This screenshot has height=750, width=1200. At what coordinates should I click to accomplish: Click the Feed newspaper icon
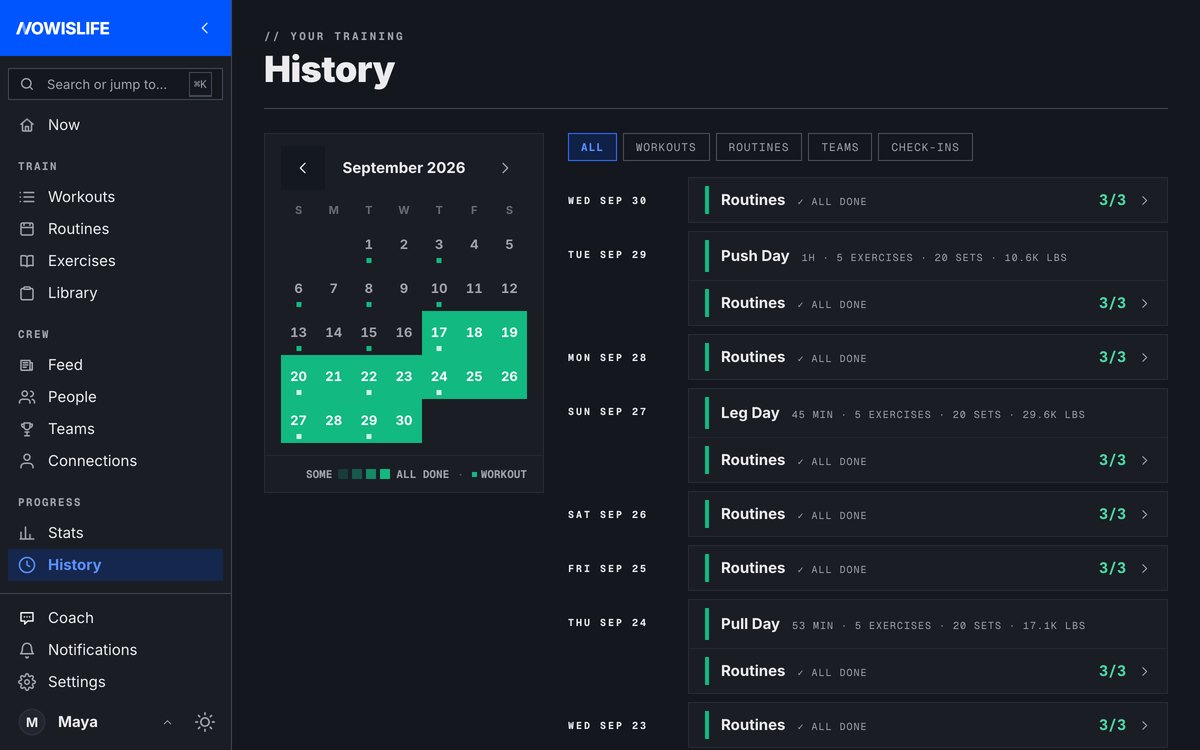(27, 365)
